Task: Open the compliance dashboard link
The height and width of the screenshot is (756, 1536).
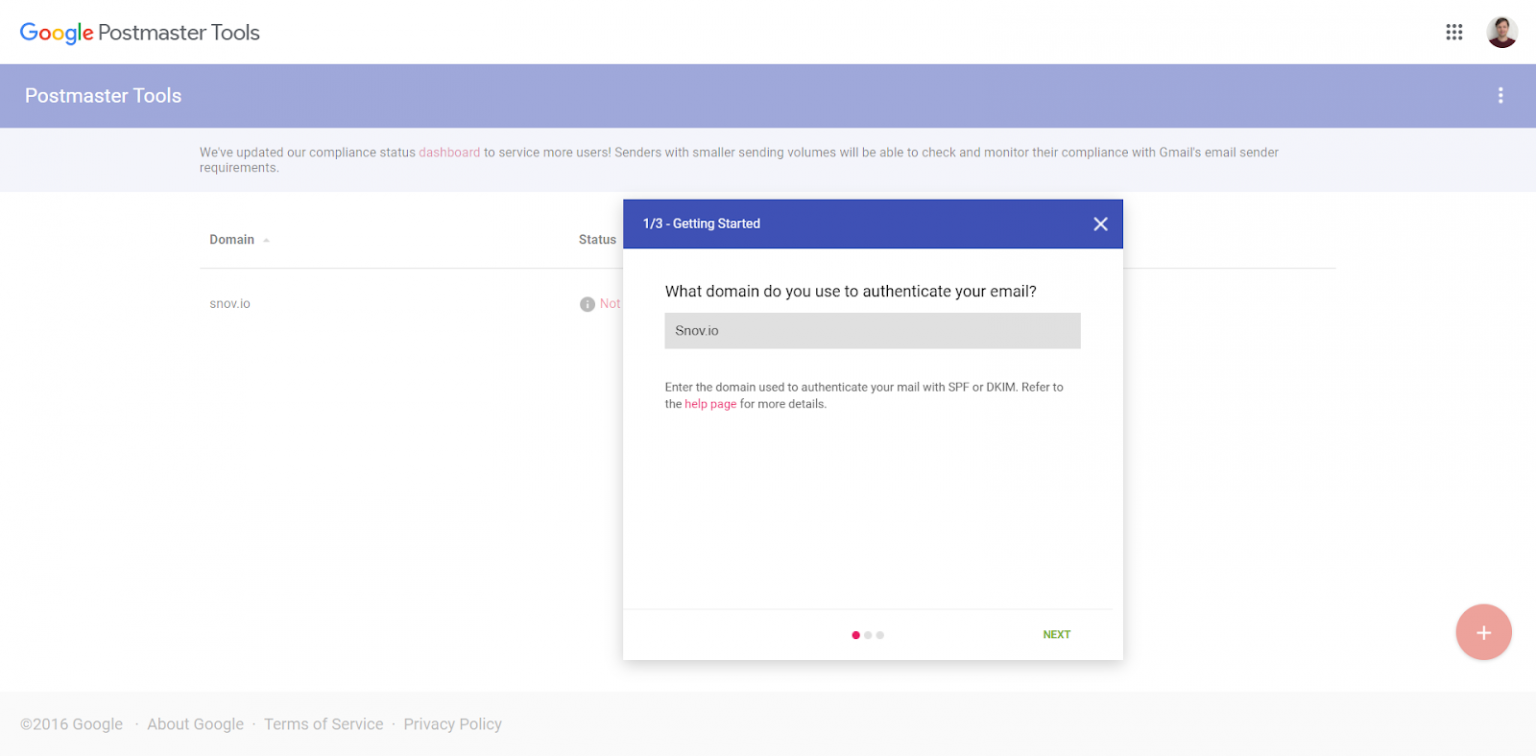Action: [x=449, y=153]
